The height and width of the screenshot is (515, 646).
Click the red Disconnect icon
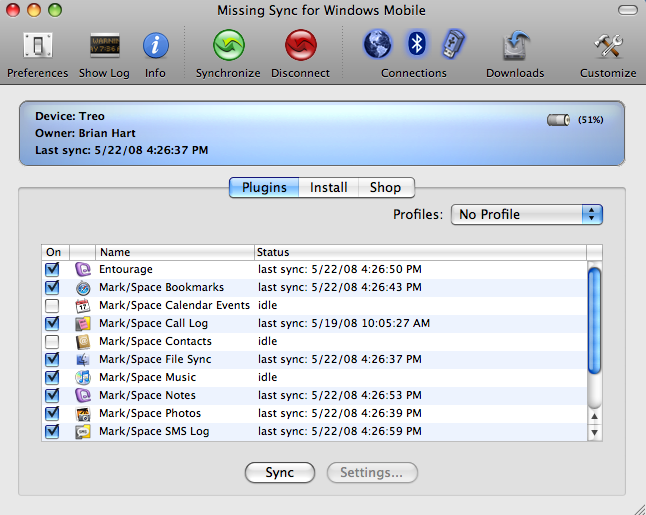coord(300,46)
